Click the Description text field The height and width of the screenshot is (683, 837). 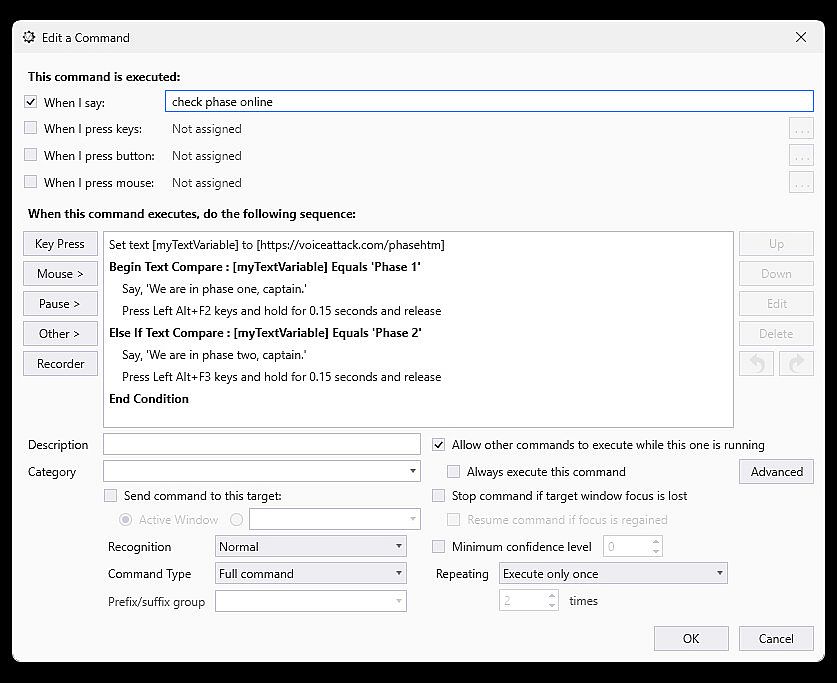pyautogui.click(x=262, y=445)
